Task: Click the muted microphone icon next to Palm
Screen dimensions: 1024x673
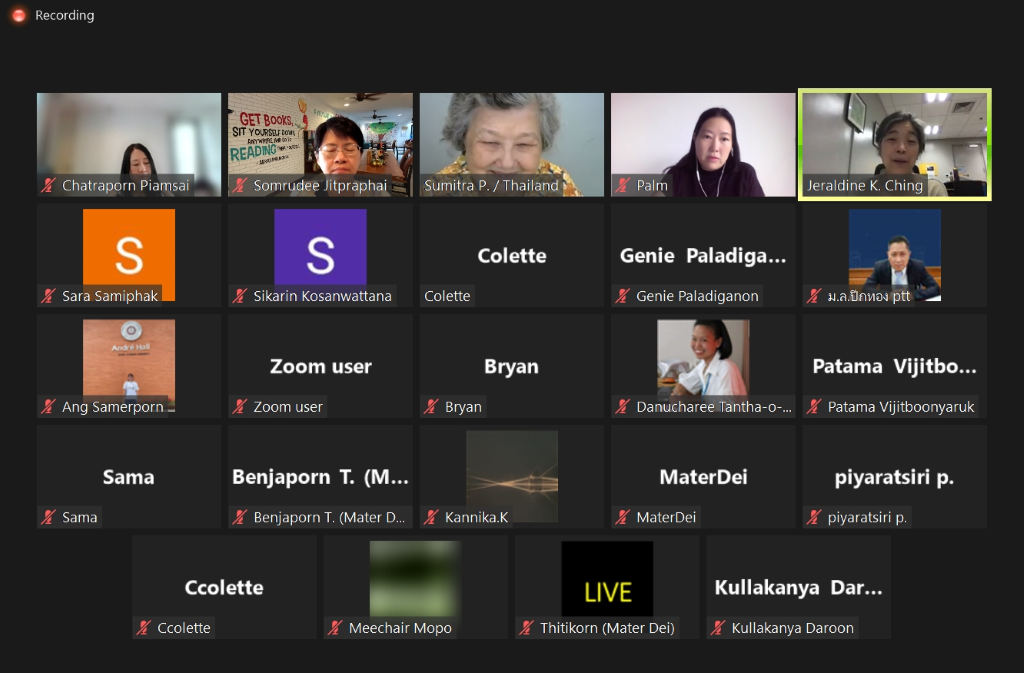Action: pyautogui.click(x=622, y=186)
